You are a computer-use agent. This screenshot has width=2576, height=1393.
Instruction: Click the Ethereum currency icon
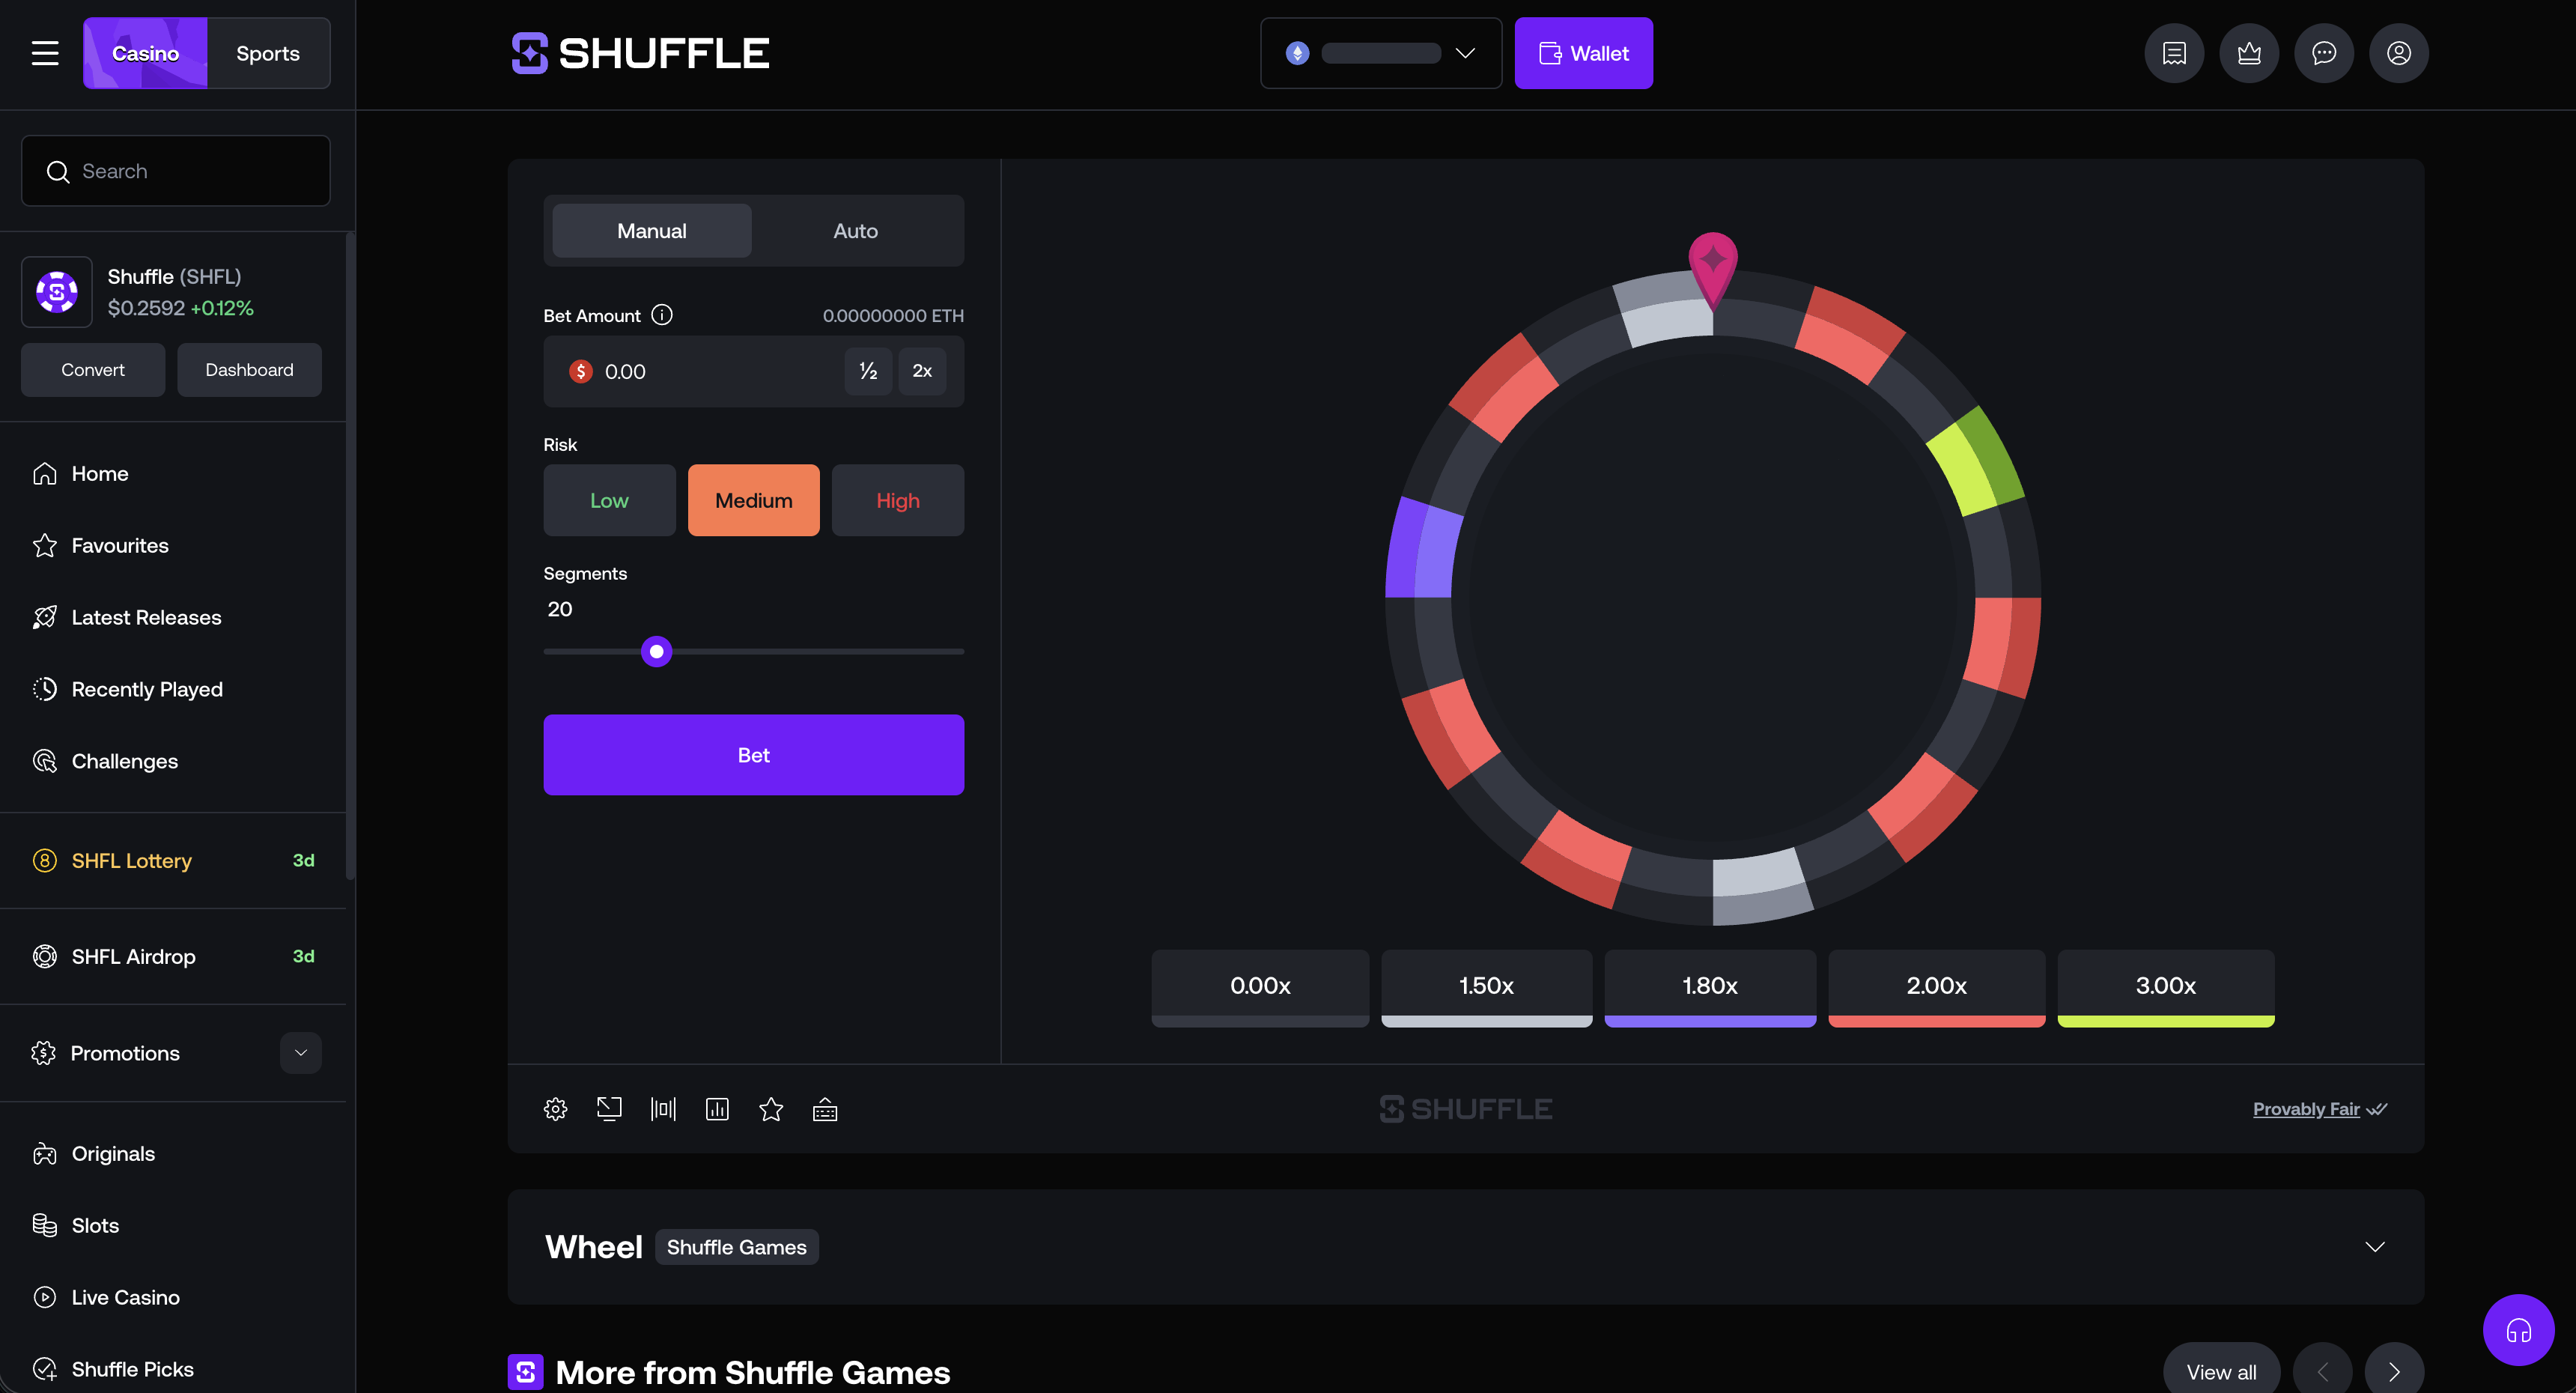point(1297,53)
